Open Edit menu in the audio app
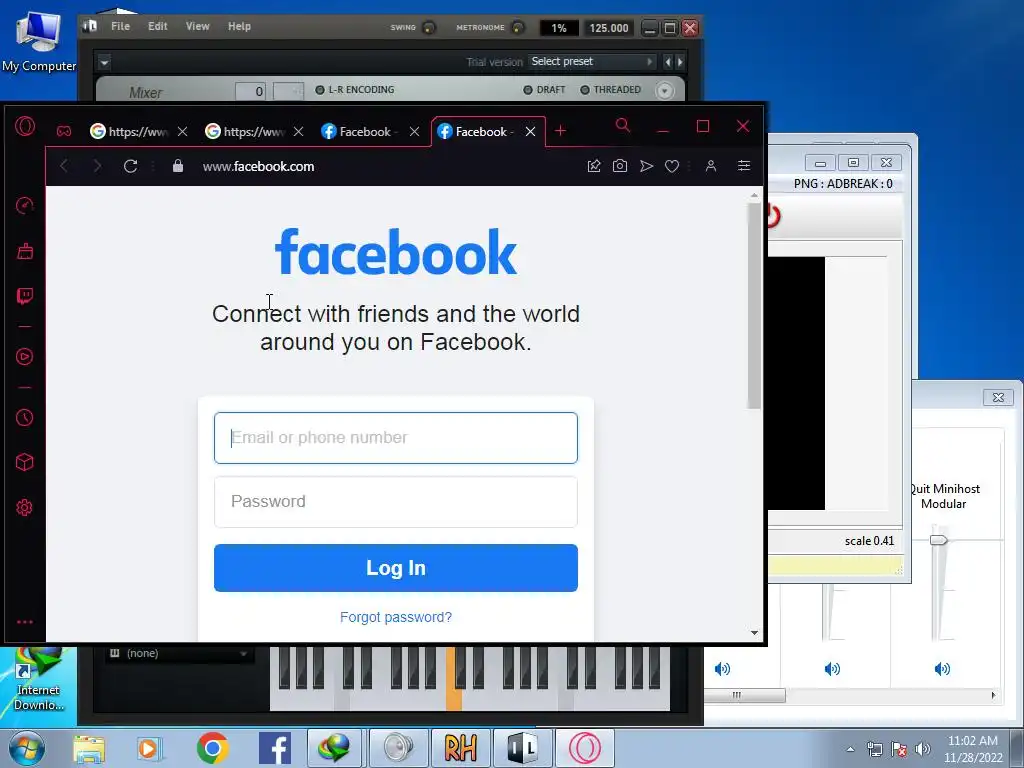The image size is (1024, 768). 157,26
